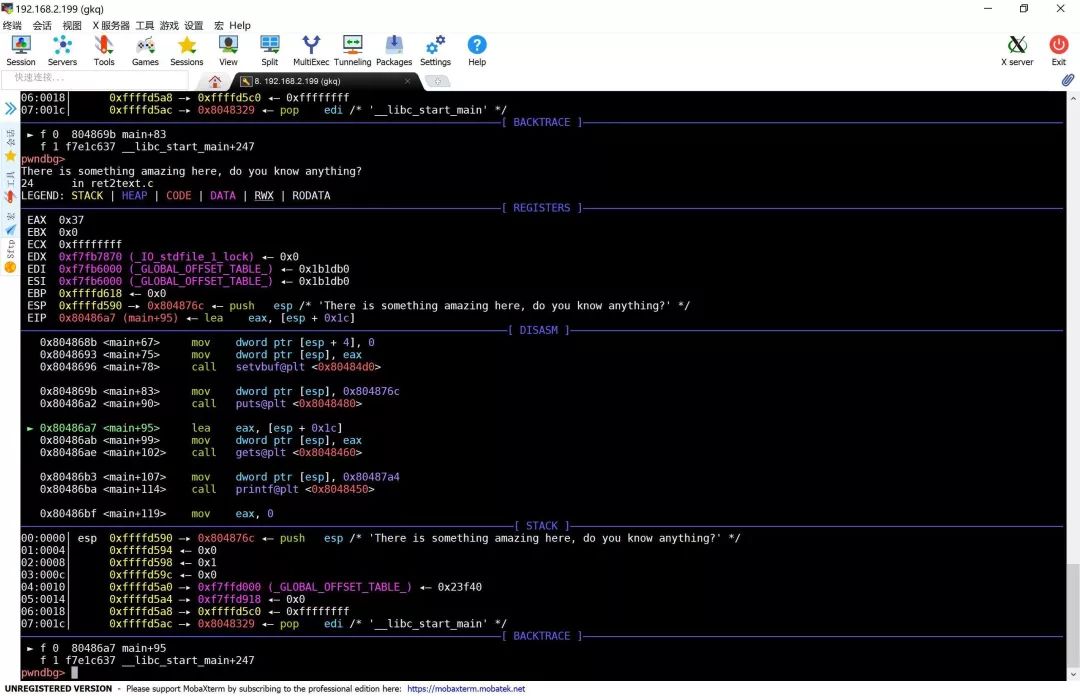The height and width of the screenshot is (696, 1080).
Task: Open the Settings gear icon
Action: (435, 51)
